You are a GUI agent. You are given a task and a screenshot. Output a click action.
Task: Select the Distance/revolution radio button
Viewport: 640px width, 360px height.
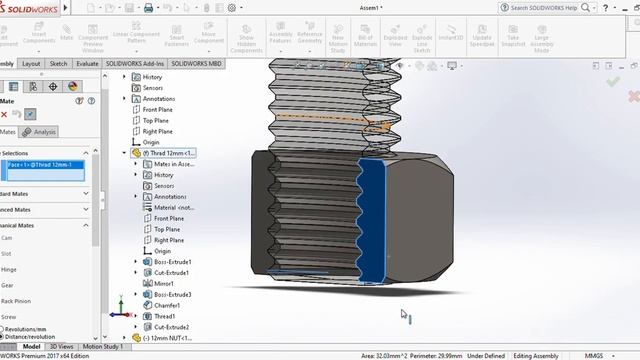(x=1, y=337)
